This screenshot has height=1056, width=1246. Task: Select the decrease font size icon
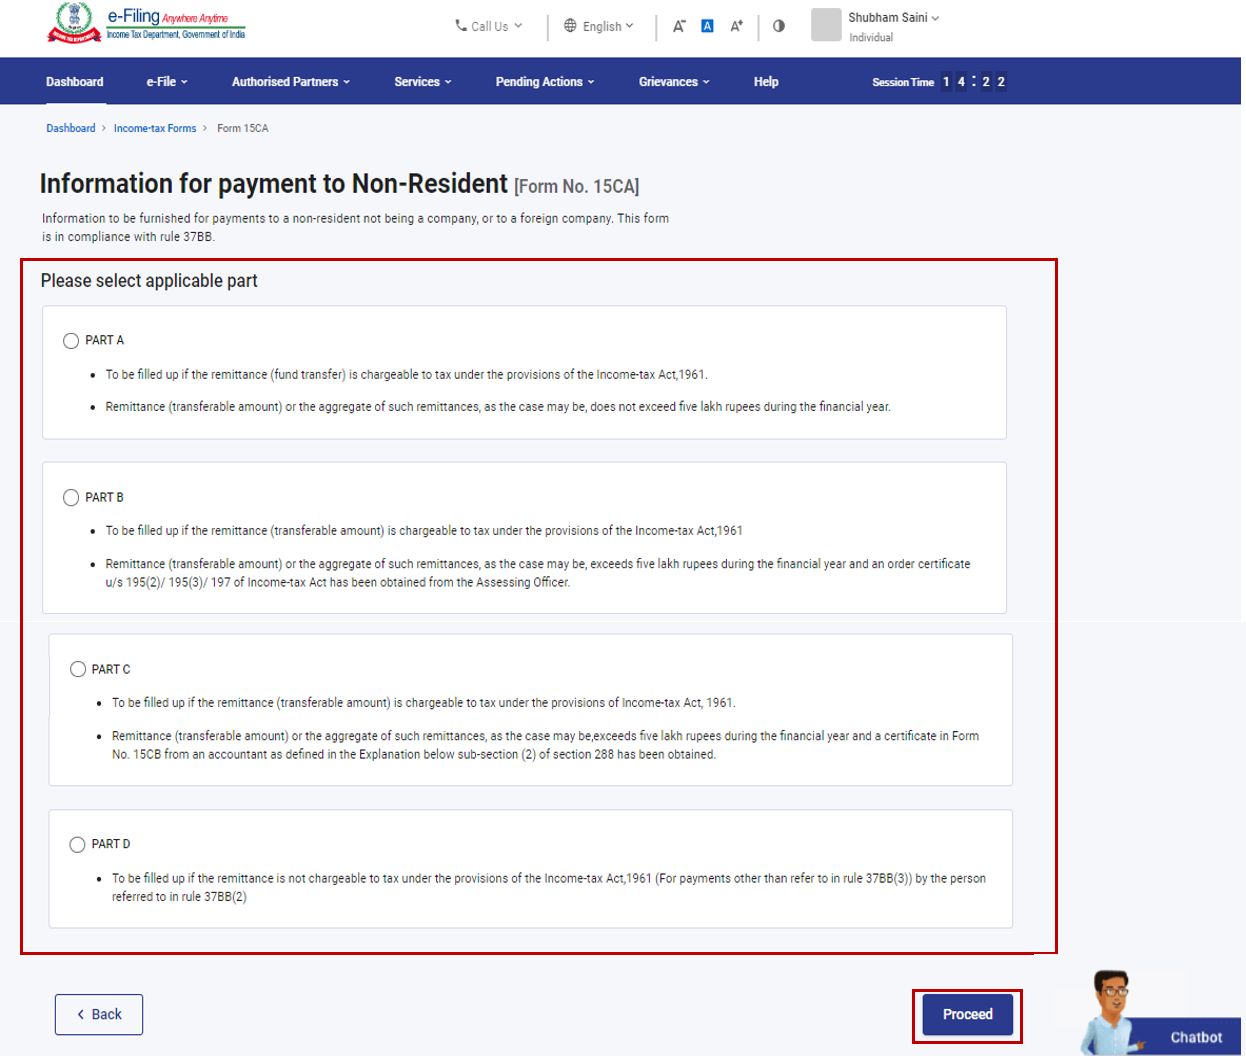pos(678,25)
